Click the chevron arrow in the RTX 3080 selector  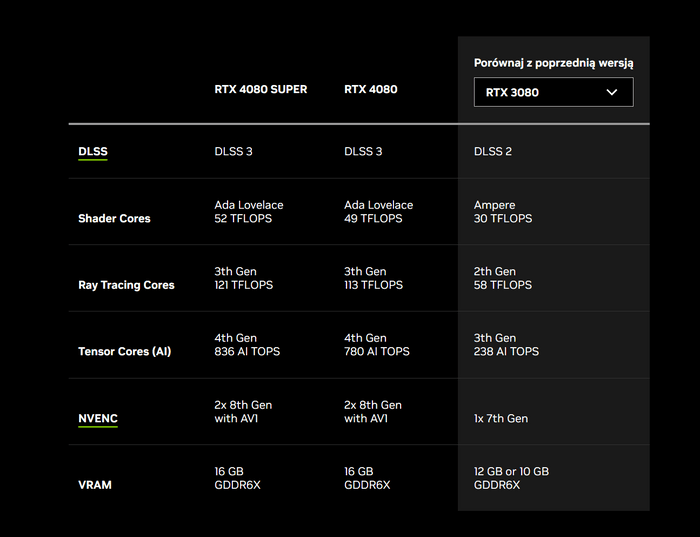(612, 92)
